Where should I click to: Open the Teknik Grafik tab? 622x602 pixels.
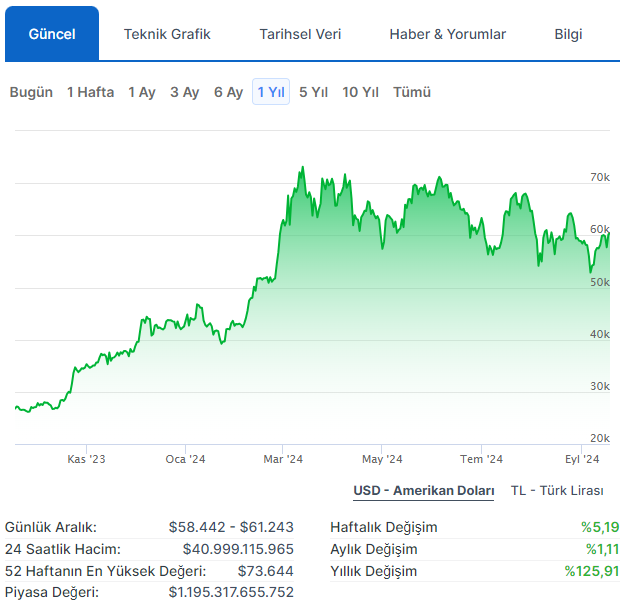(167, 34)
